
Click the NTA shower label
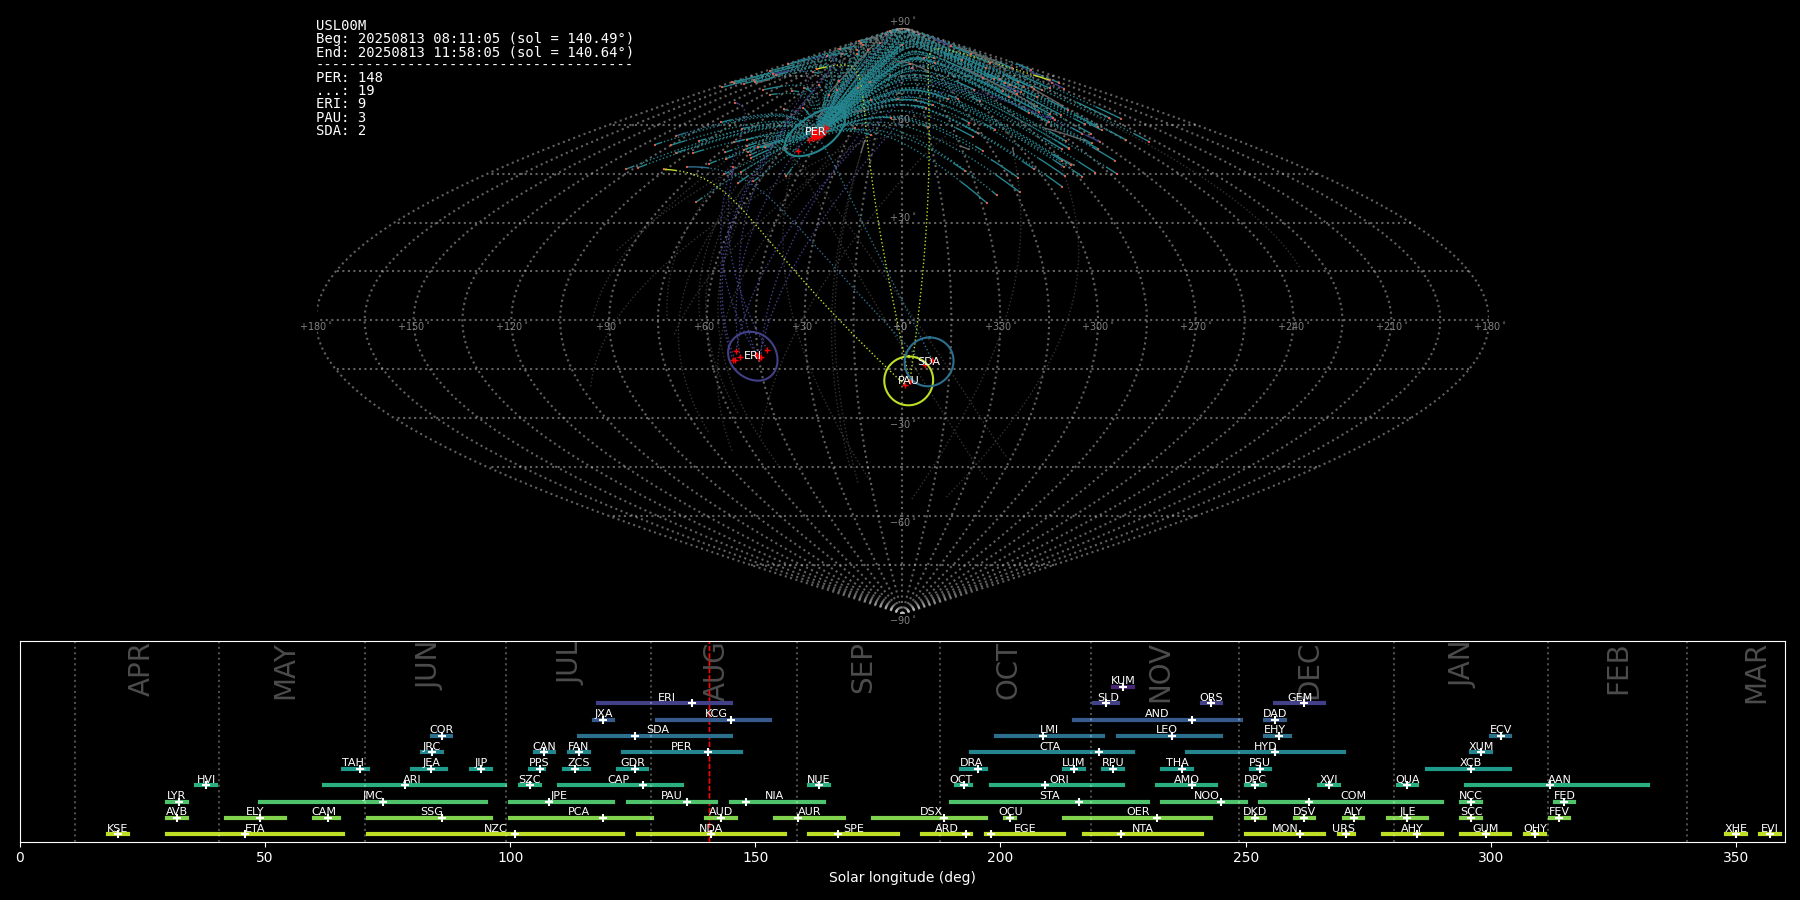click(x=1143, y=829)
